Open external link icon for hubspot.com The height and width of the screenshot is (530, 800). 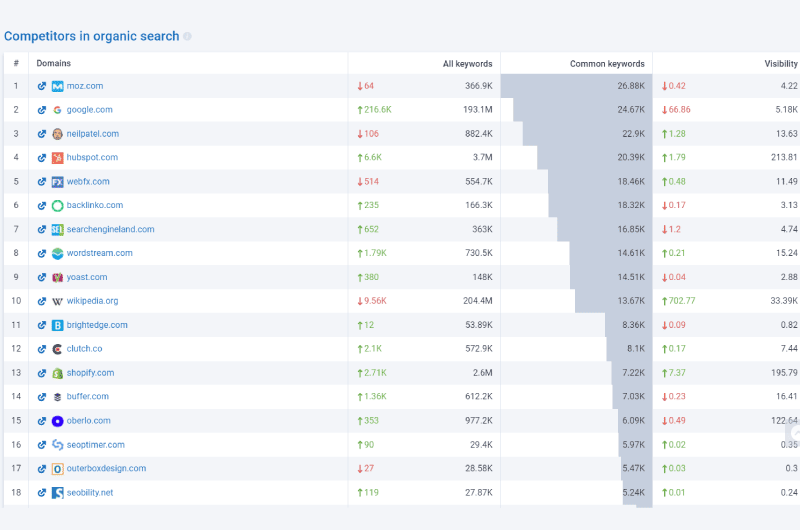point(42,158)
